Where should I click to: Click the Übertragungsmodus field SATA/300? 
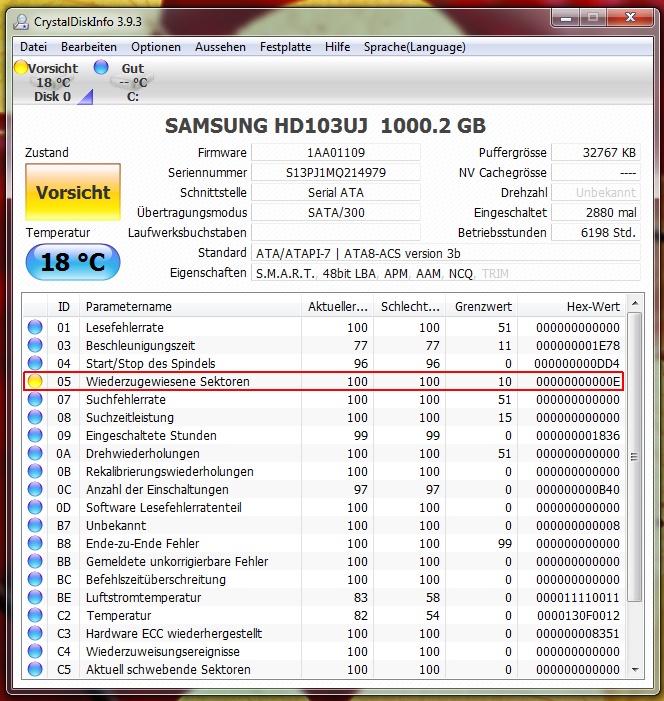click(336, 212)
